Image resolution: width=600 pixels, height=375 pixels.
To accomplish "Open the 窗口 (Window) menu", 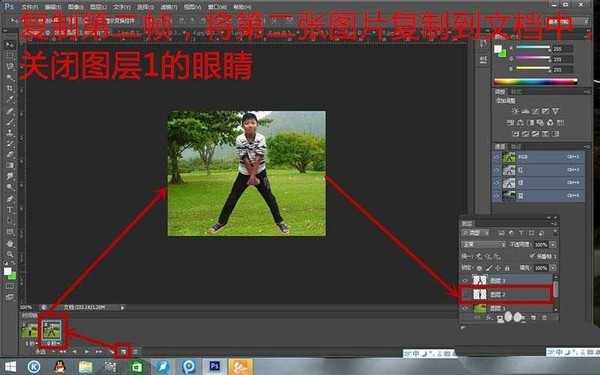I will [216, 7].
